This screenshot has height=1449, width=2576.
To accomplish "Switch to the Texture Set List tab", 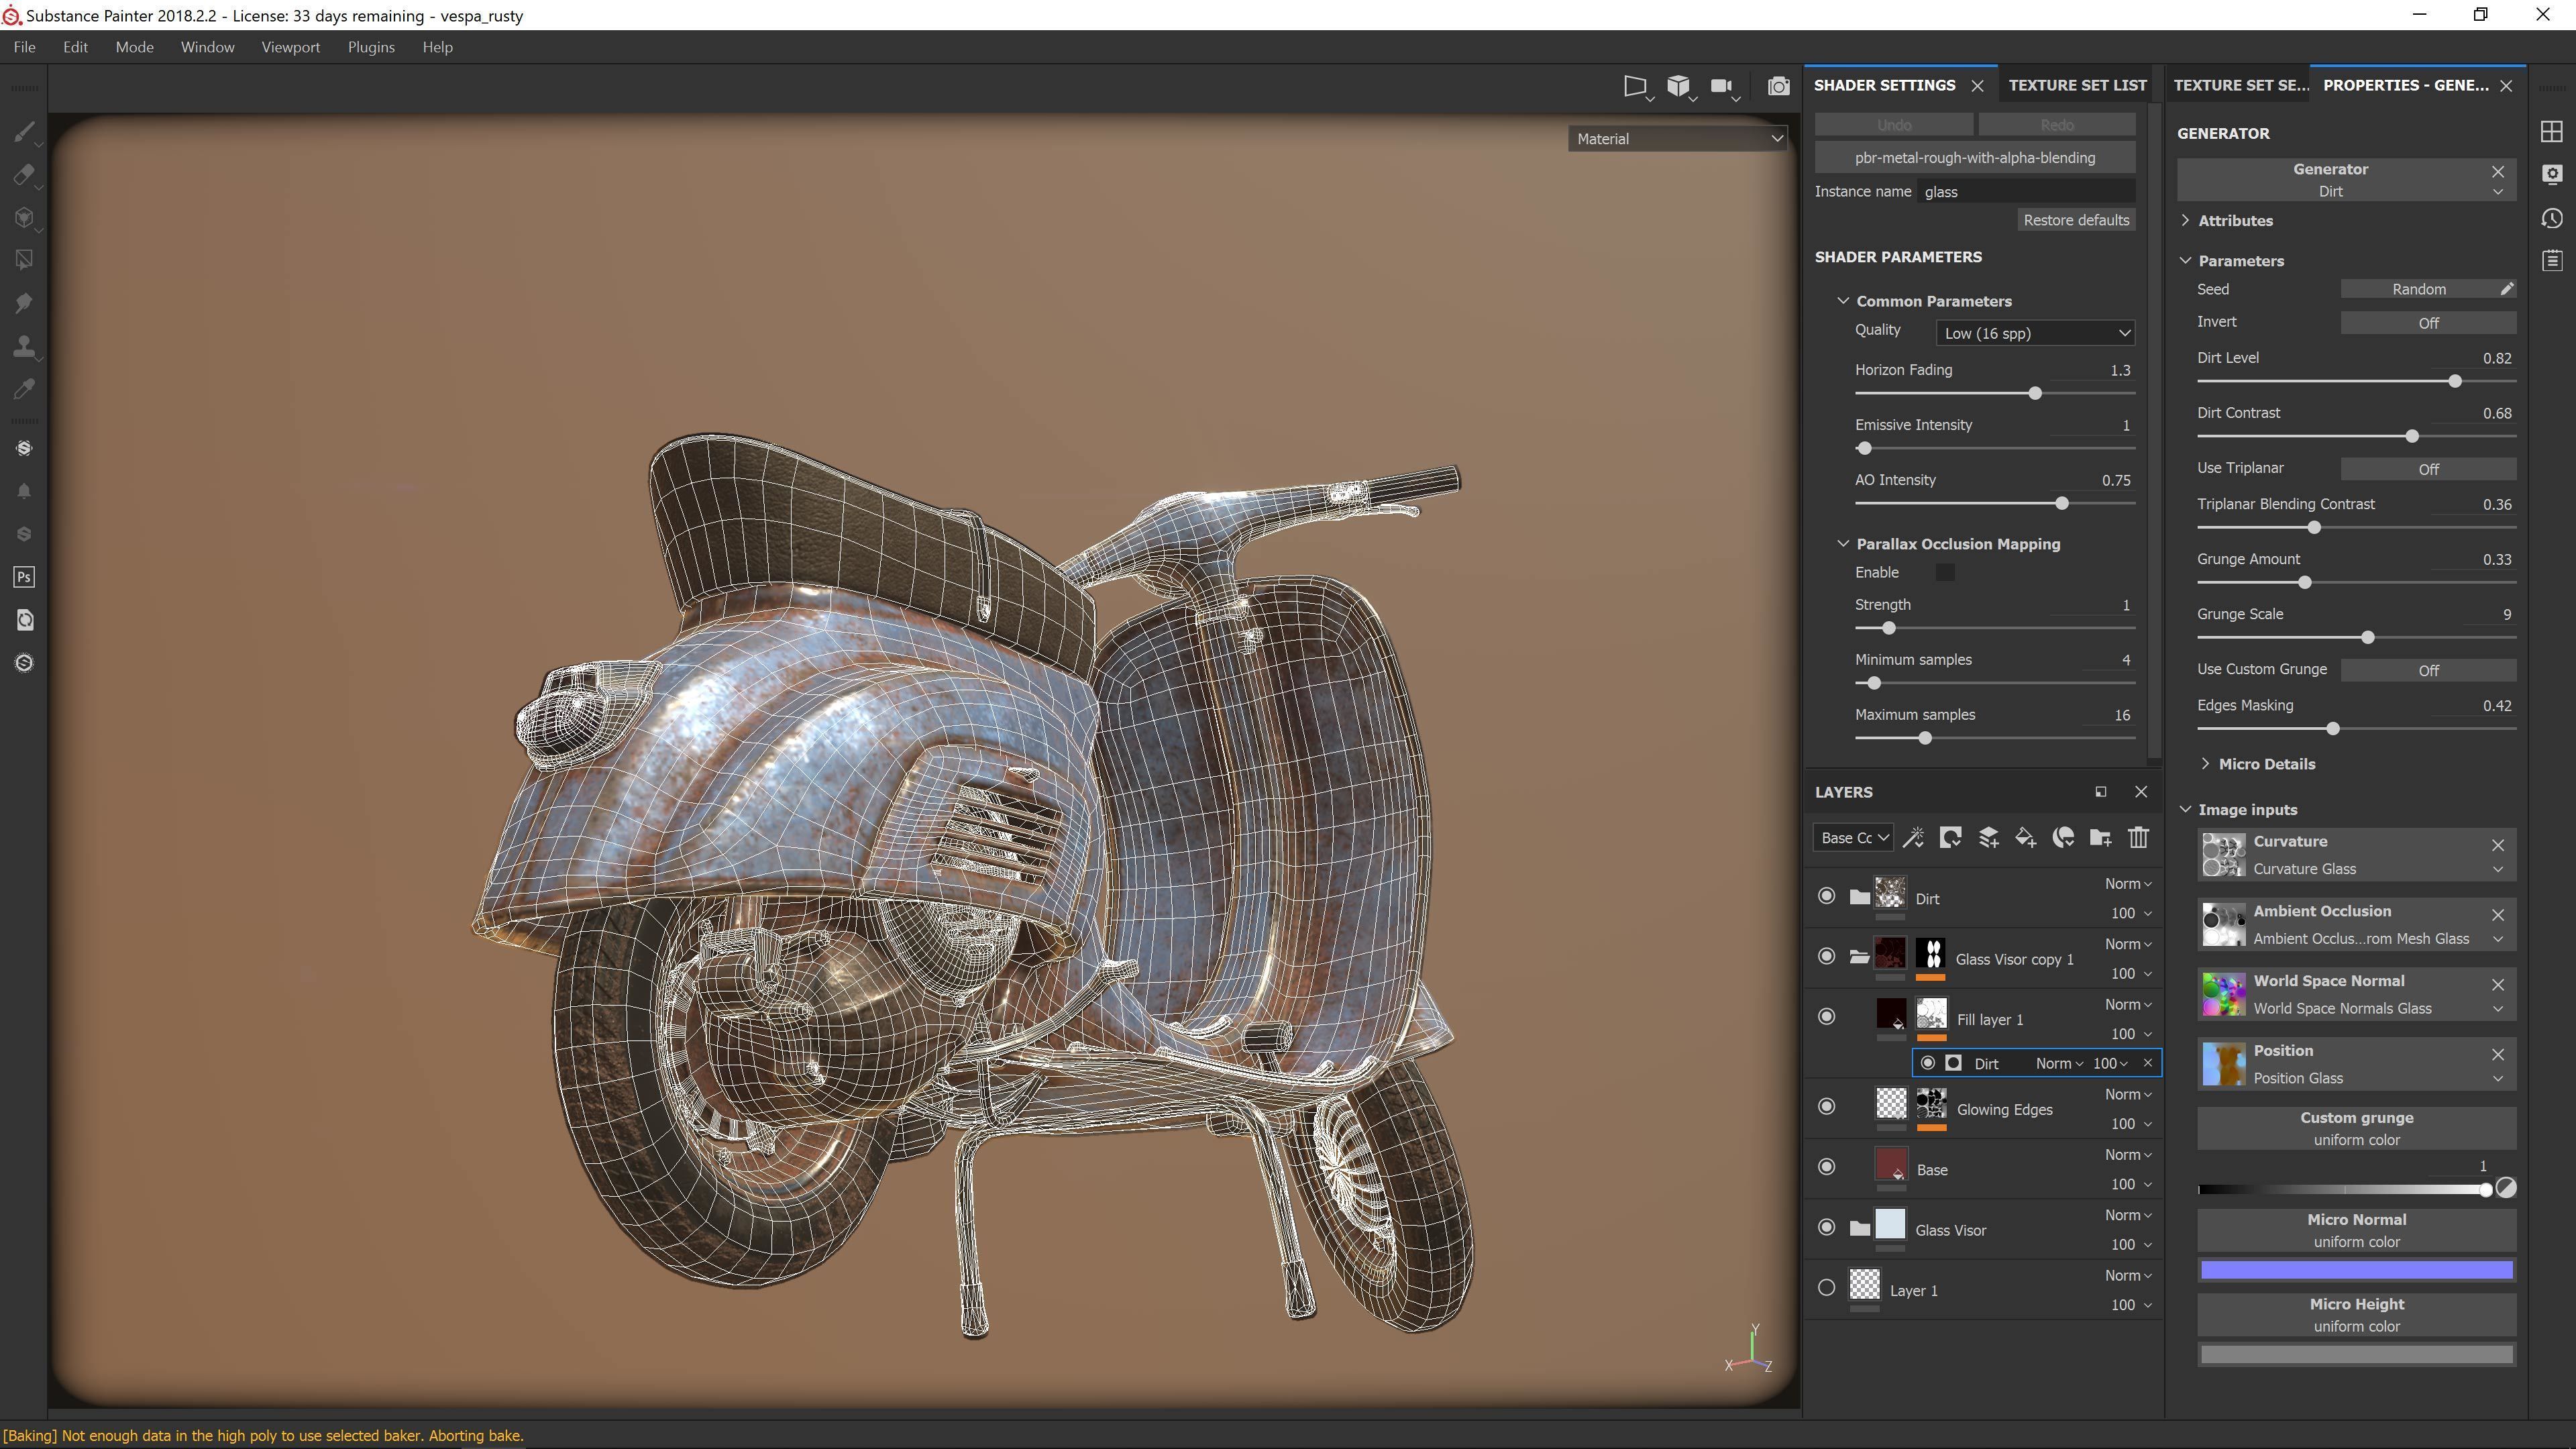I will 2077,85.
